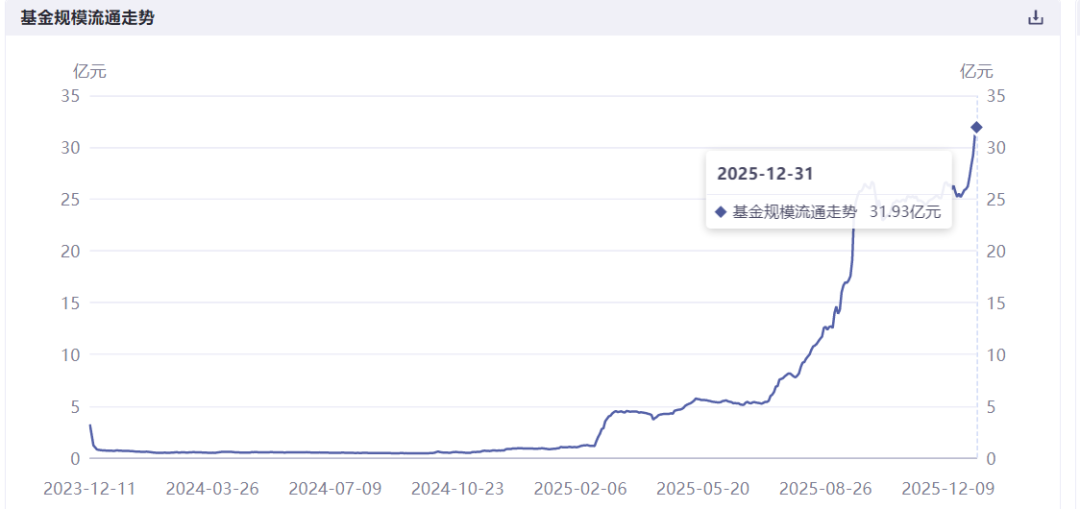This screenshot has width=1080, height=509.
Task: Click x-axis date 2024-07-09
Action: (335, 488)
